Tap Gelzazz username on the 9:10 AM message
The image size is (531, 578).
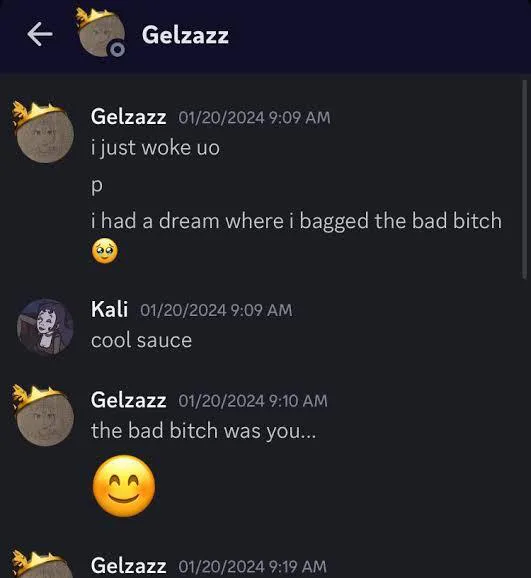[128, 400]
